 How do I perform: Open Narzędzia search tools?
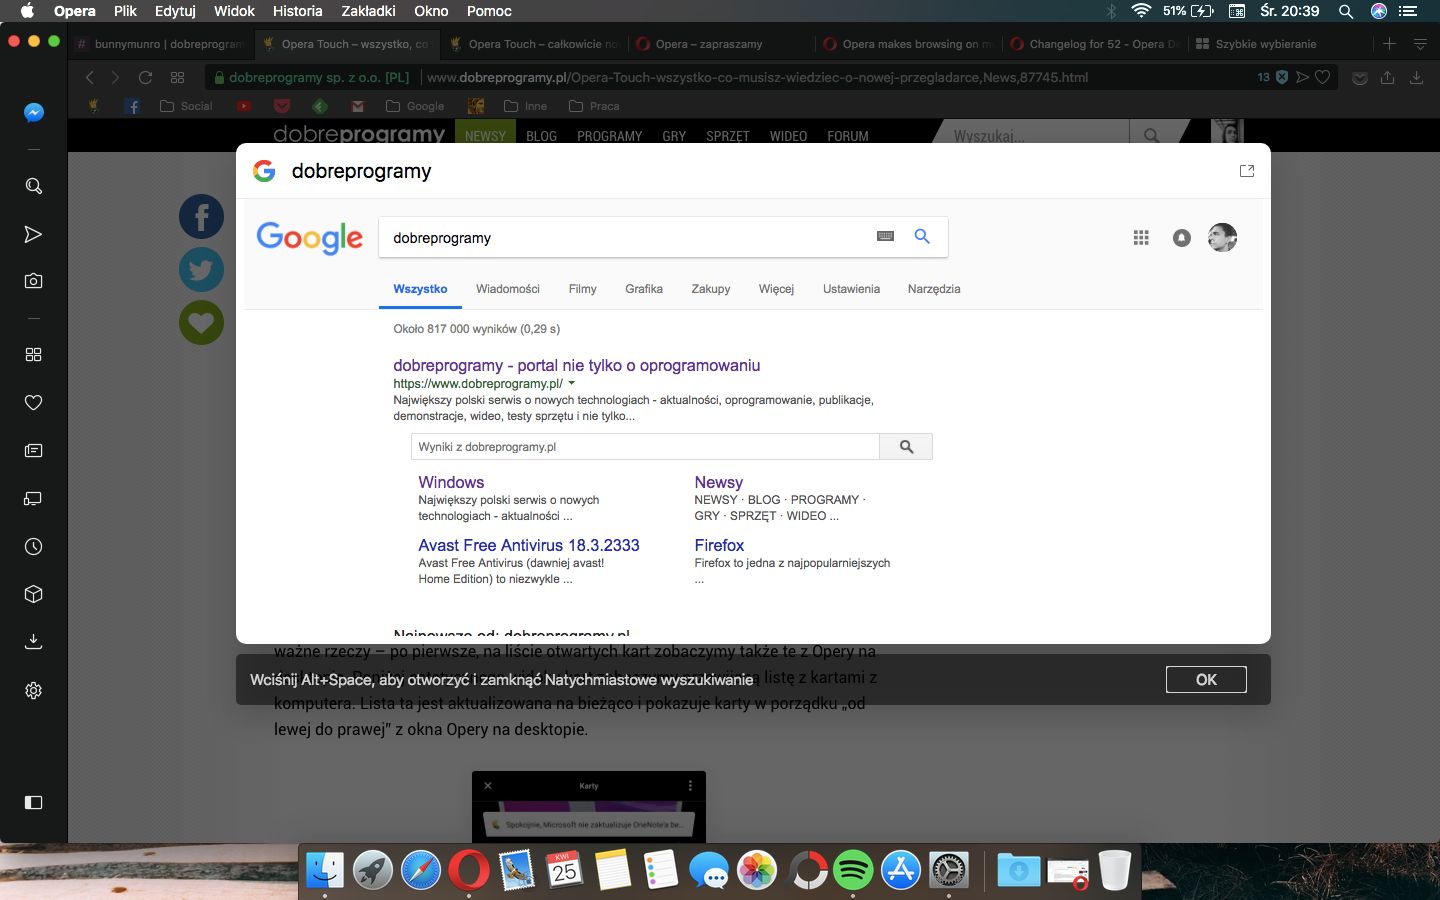934,289
